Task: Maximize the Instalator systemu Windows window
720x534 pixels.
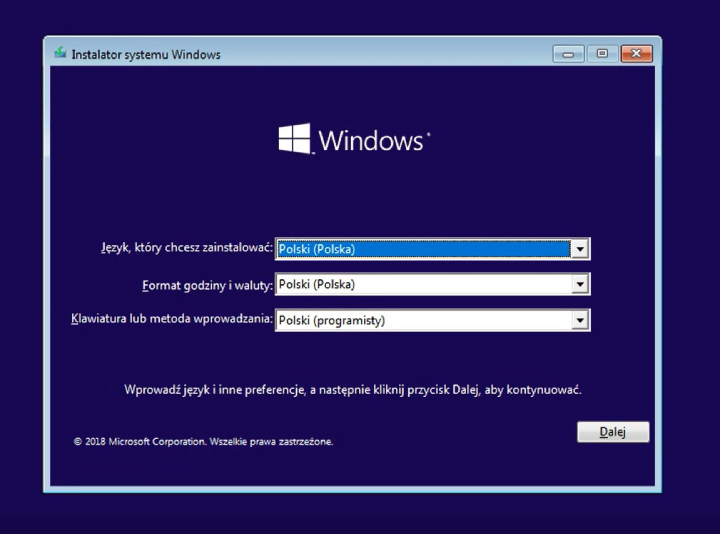Action: [602, 54]
